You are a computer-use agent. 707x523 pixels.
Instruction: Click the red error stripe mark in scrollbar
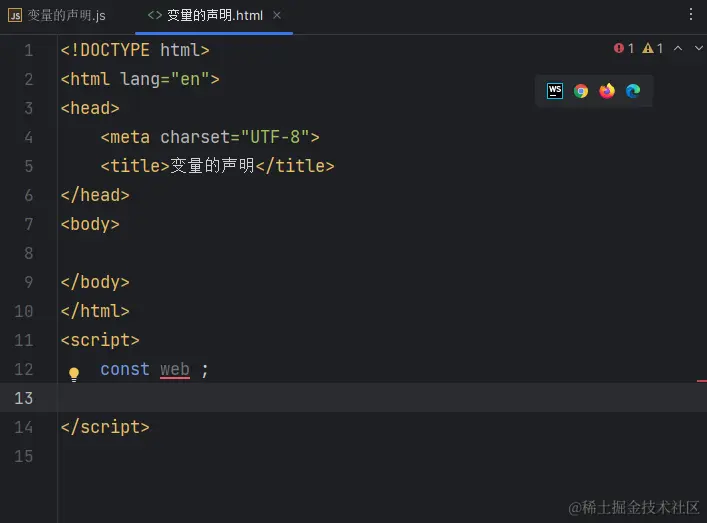[701, 381]
